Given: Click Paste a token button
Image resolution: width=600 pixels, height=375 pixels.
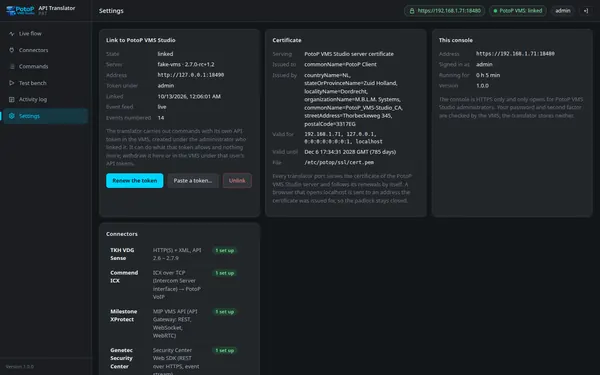Looking at the screenshot, I should click(x=193, y=181).
